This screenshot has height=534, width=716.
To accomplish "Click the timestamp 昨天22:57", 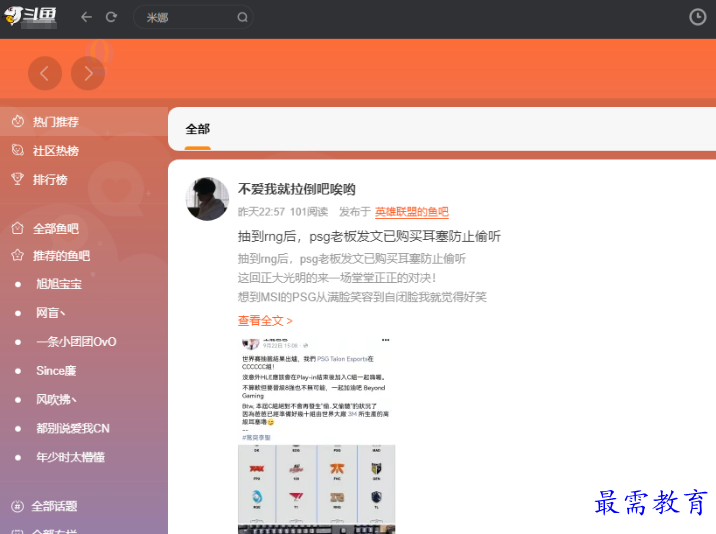I will pos(261,212).
